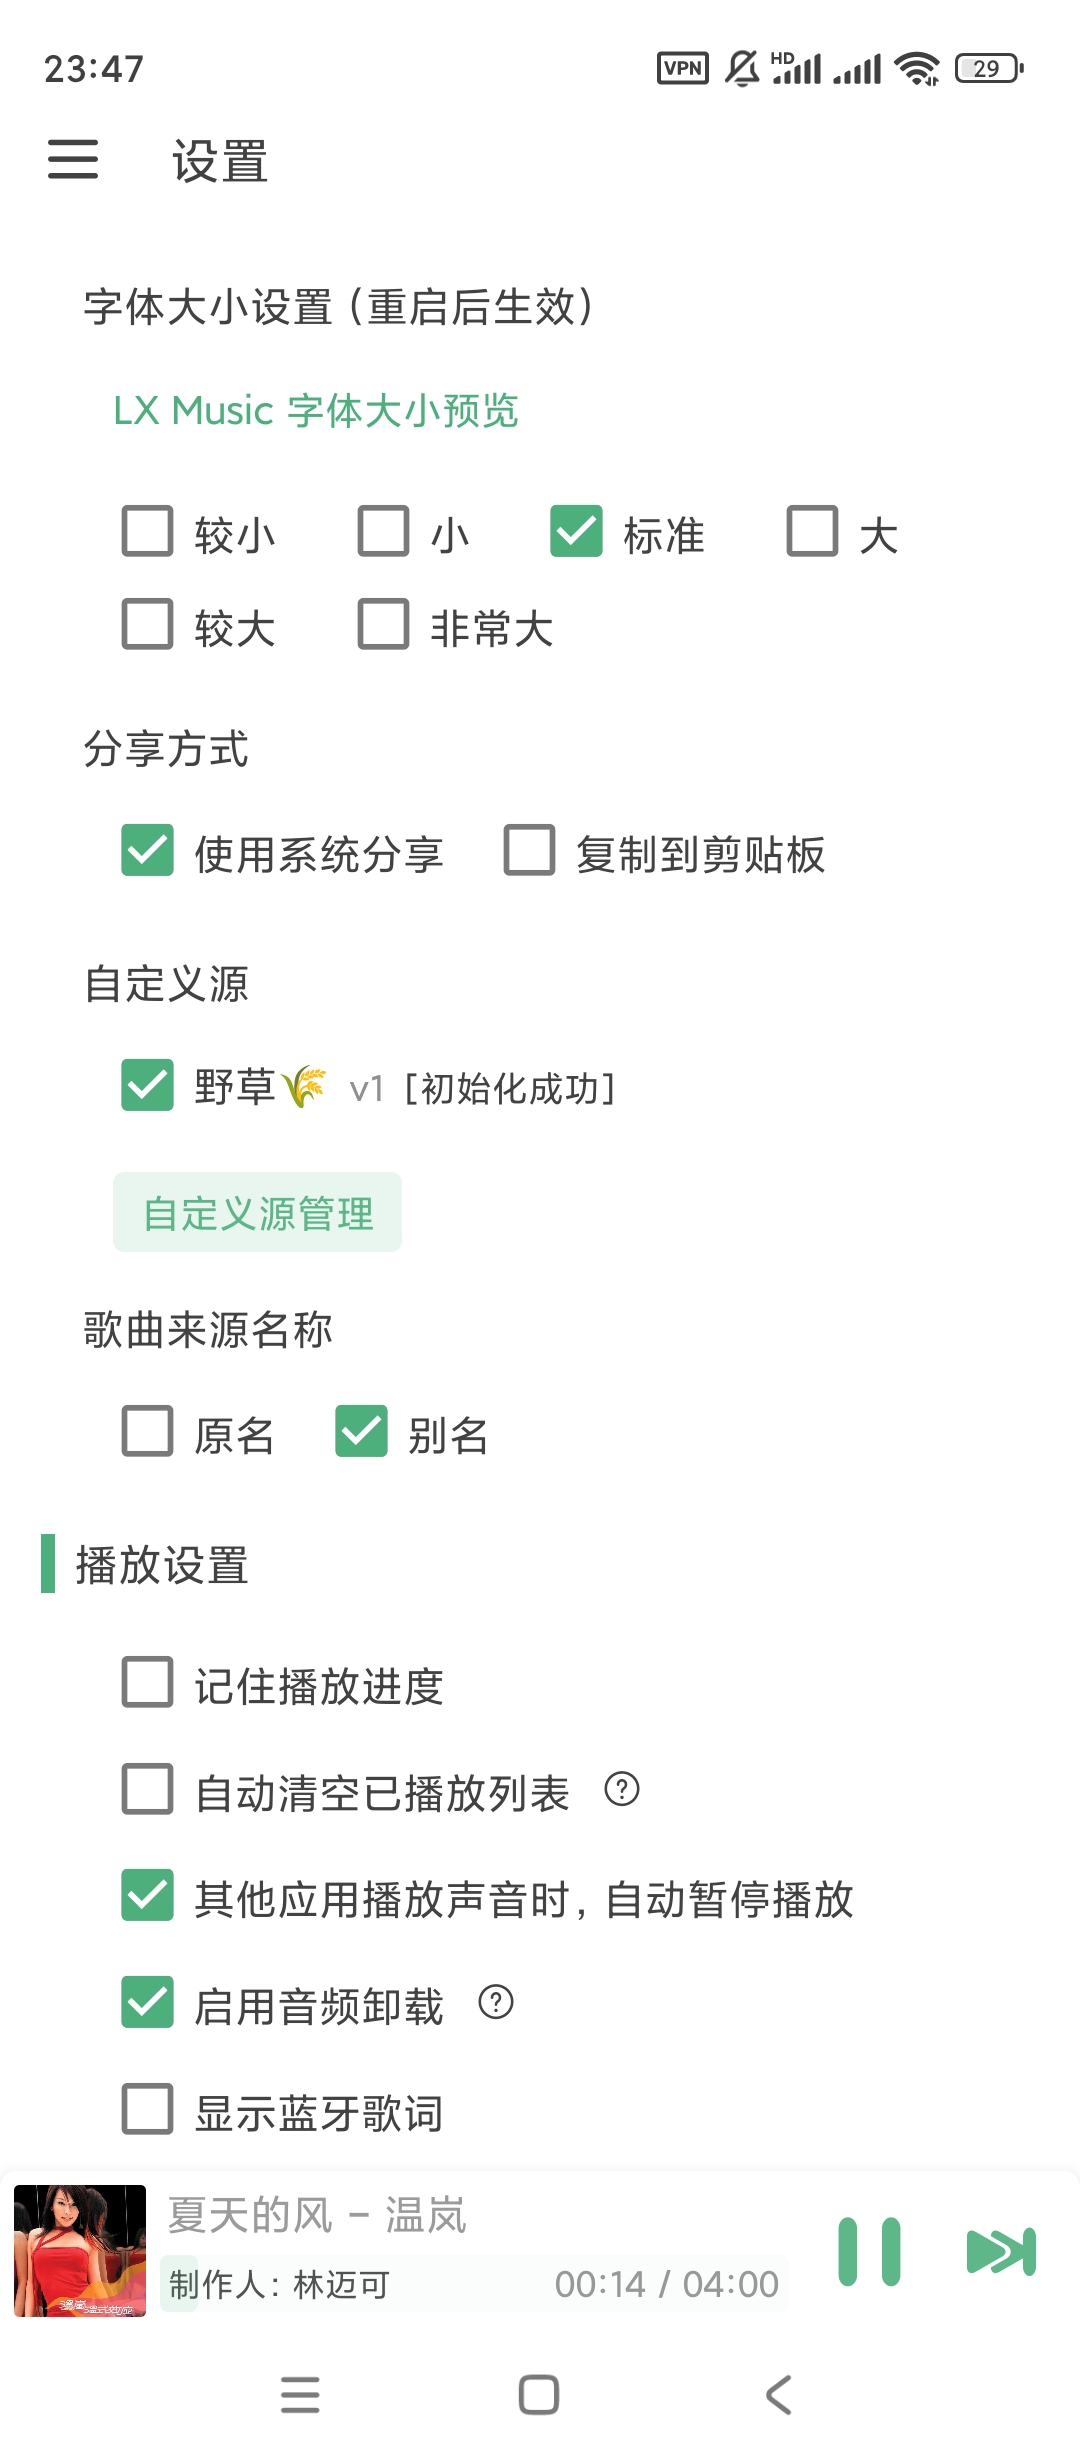The image size is (1080, 2460).
Task: Tap help icon beside 启用音频卸载
Action: click(x=496, y=2002)
